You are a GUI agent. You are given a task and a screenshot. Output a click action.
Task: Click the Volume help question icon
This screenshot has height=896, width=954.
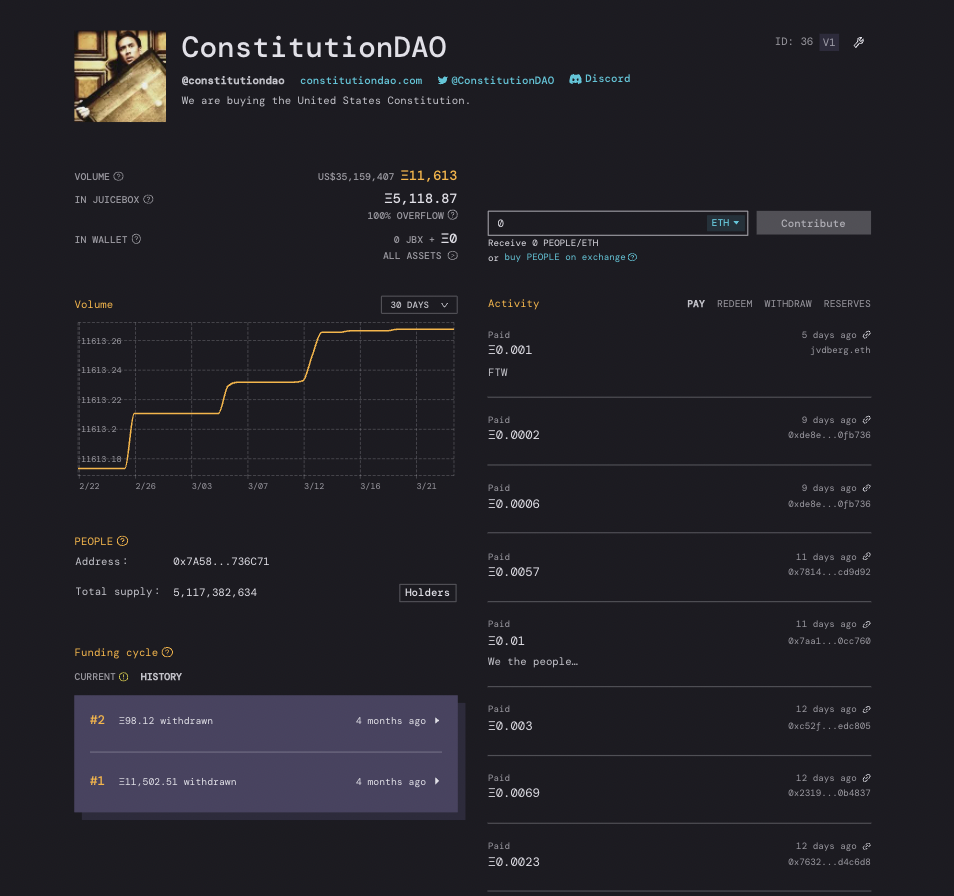tap(119, 176)
